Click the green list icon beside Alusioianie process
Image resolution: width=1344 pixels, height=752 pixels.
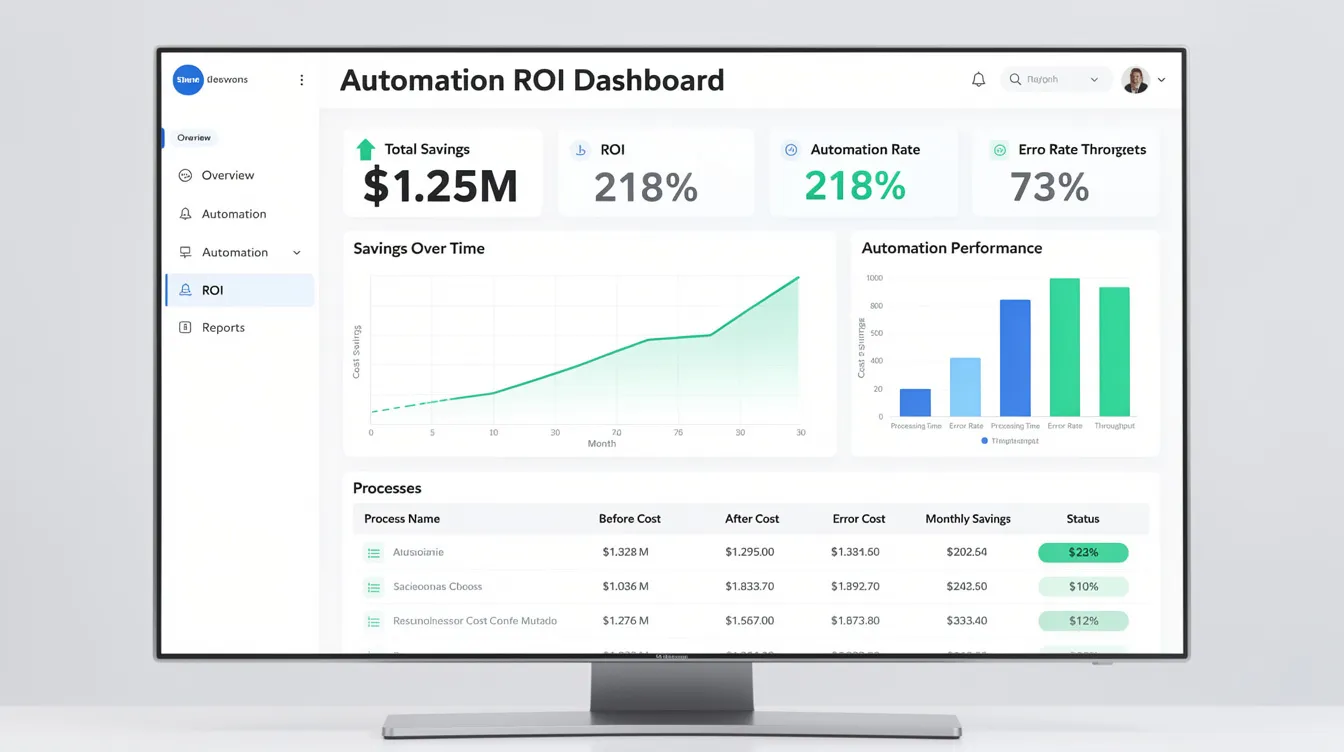[372, 552]
